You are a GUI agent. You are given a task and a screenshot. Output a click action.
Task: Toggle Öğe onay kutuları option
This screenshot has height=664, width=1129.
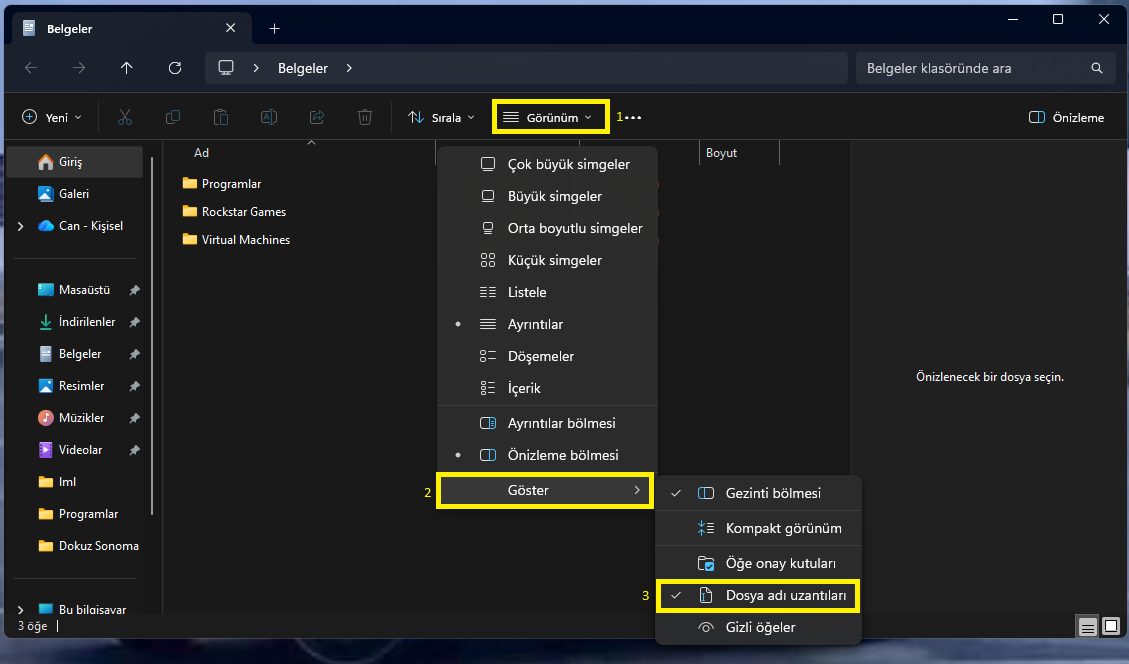click(x=758, y=563)
